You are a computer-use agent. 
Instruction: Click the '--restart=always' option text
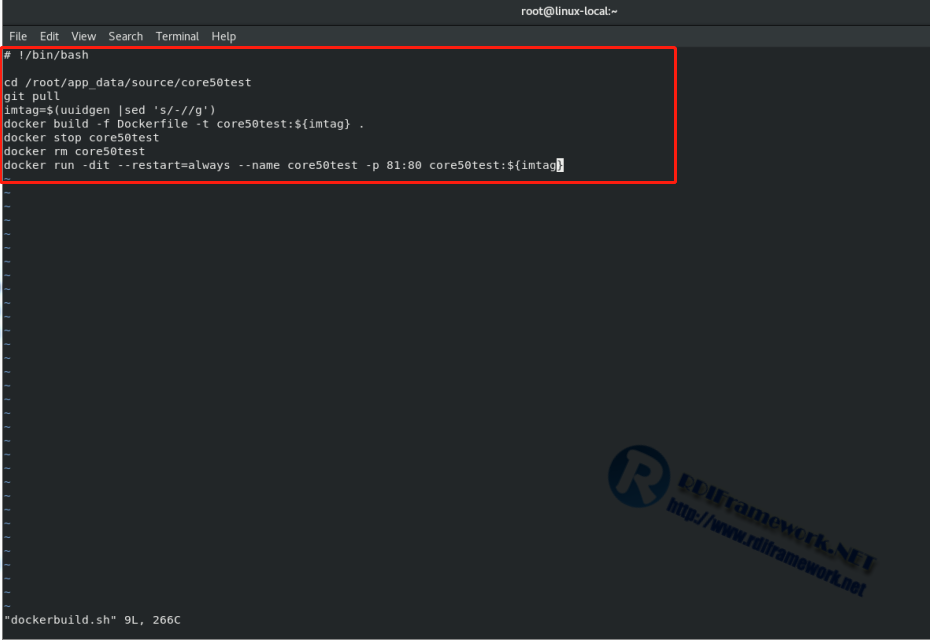pyautogui.click(x=174, y=165)
